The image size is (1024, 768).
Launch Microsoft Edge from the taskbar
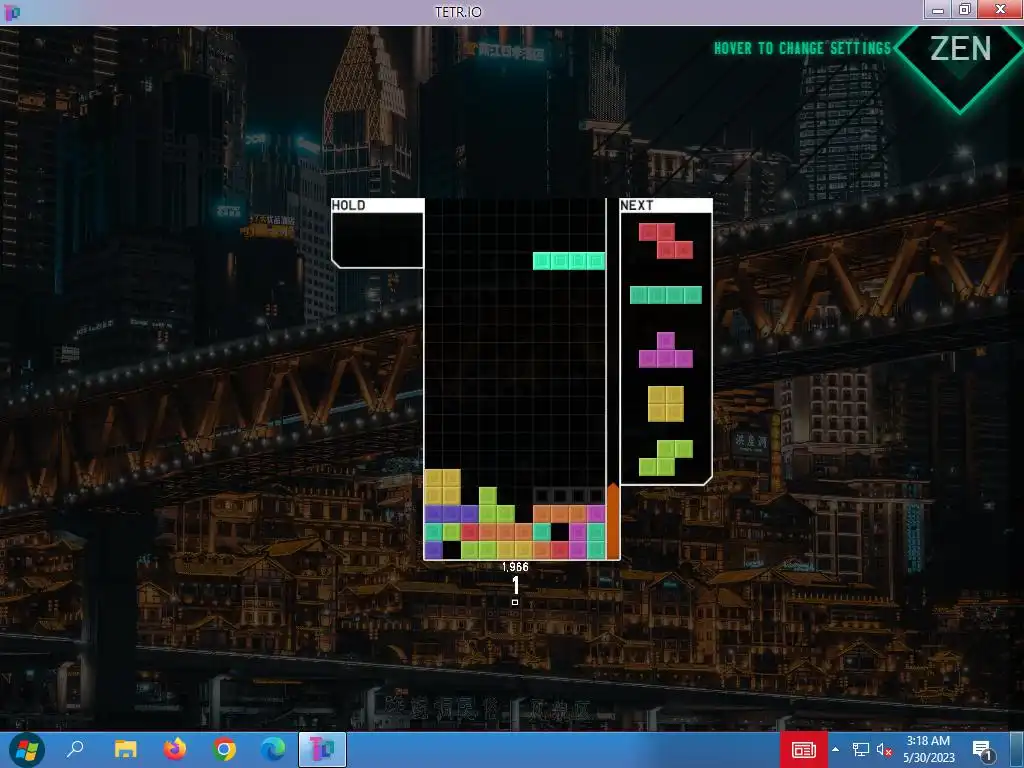point(273,750)
